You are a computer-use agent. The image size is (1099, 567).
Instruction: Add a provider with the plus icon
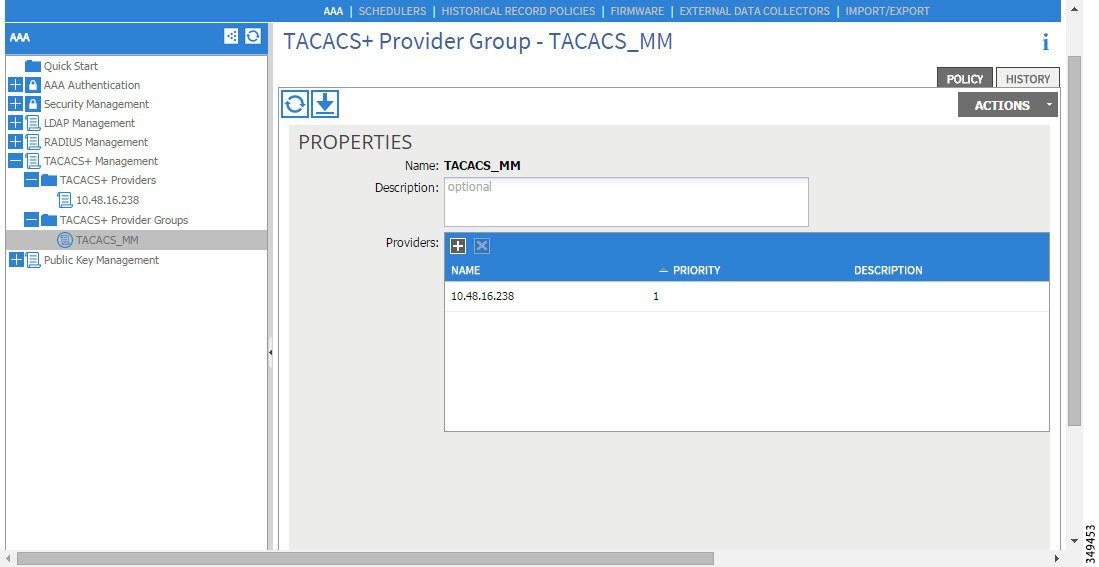coord(458,246)
